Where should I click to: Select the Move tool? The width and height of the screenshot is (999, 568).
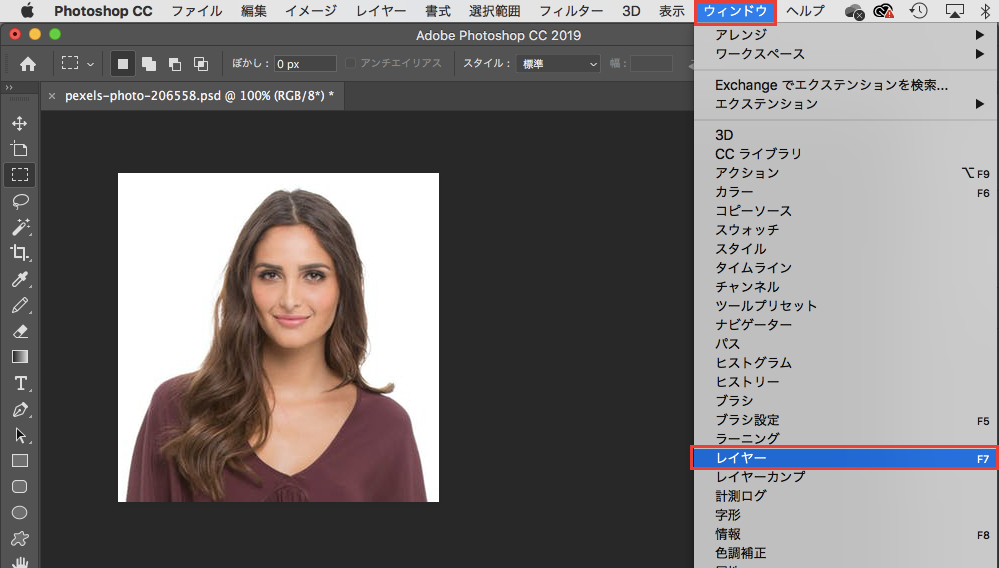[x=19, y=123]
